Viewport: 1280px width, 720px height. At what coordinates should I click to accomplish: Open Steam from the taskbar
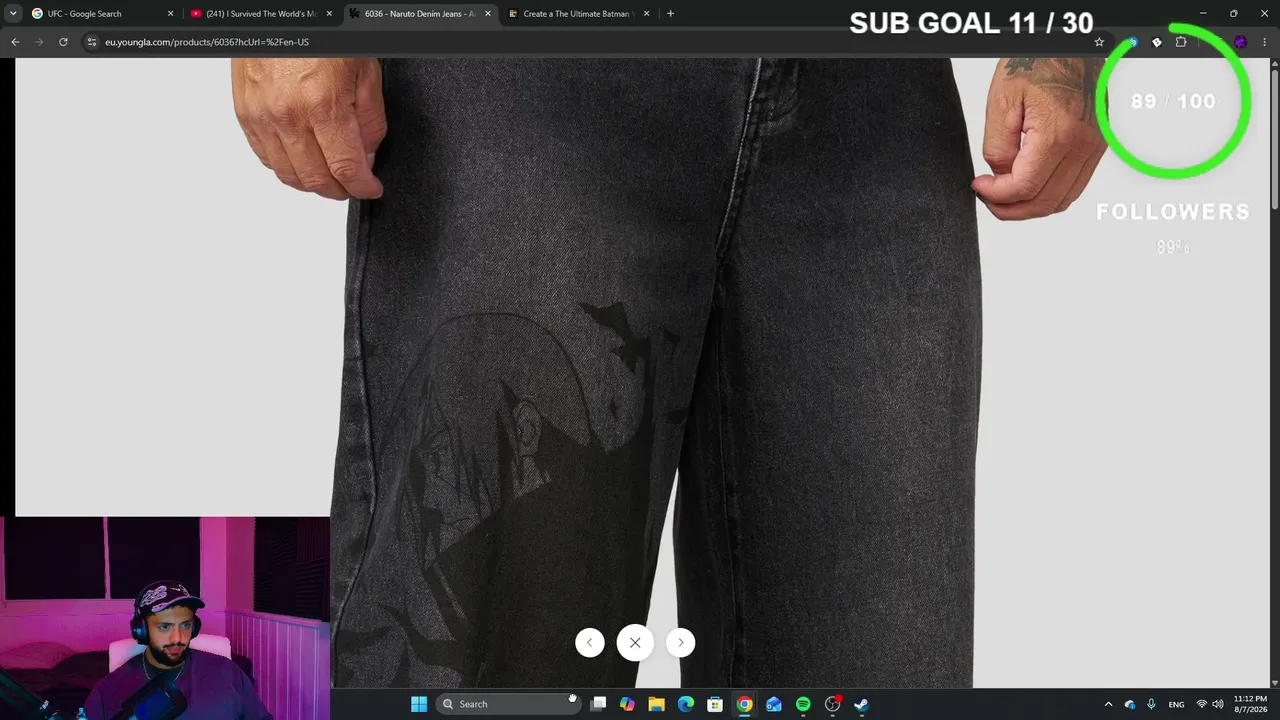pos(861,704)
